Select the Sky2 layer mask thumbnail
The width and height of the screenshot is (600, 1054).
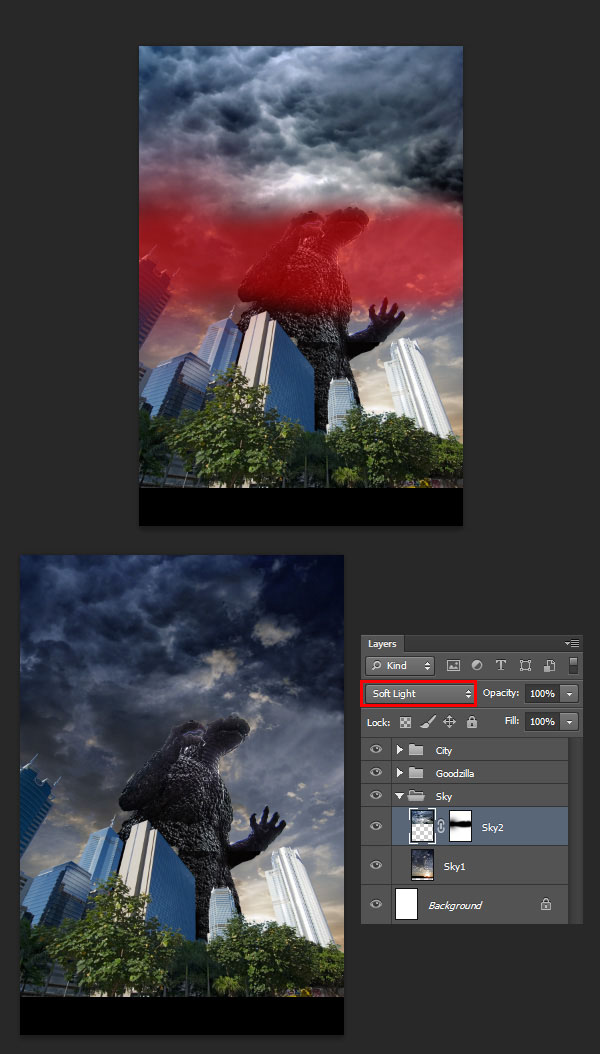(460, 826)
